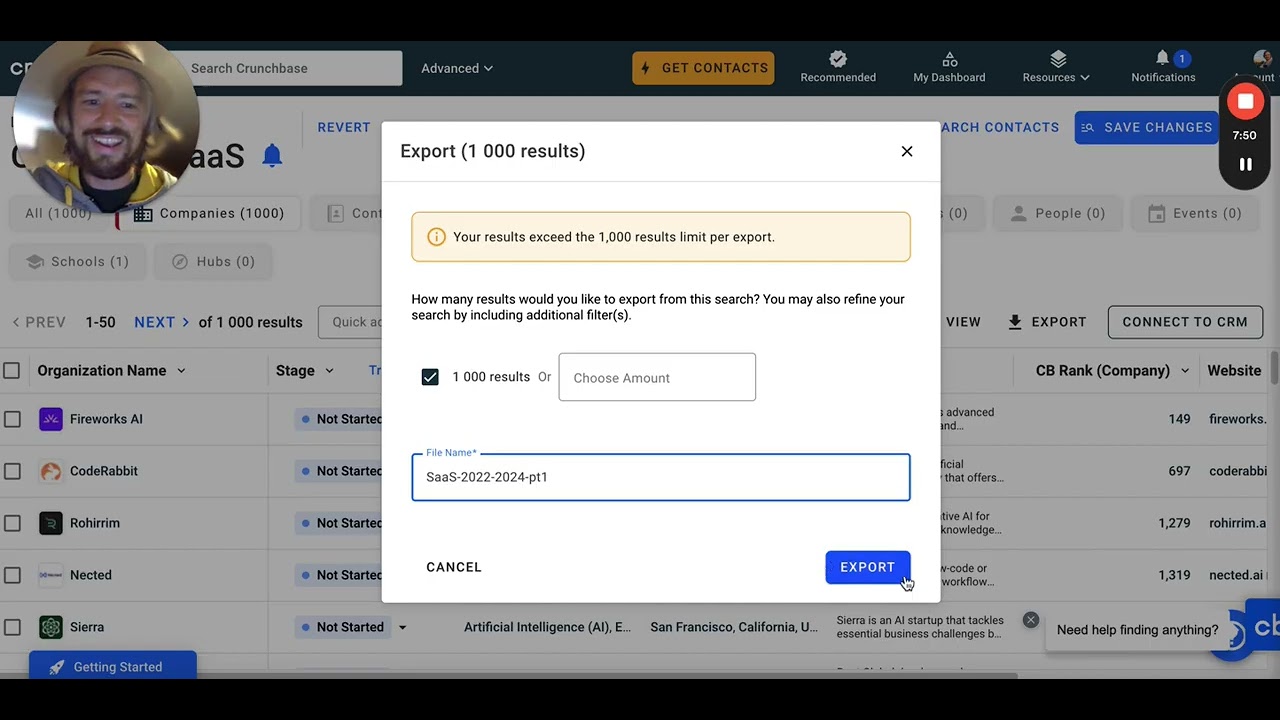
Task: Open the CodeRabbit organization link
Action: (x=104, y=471)
